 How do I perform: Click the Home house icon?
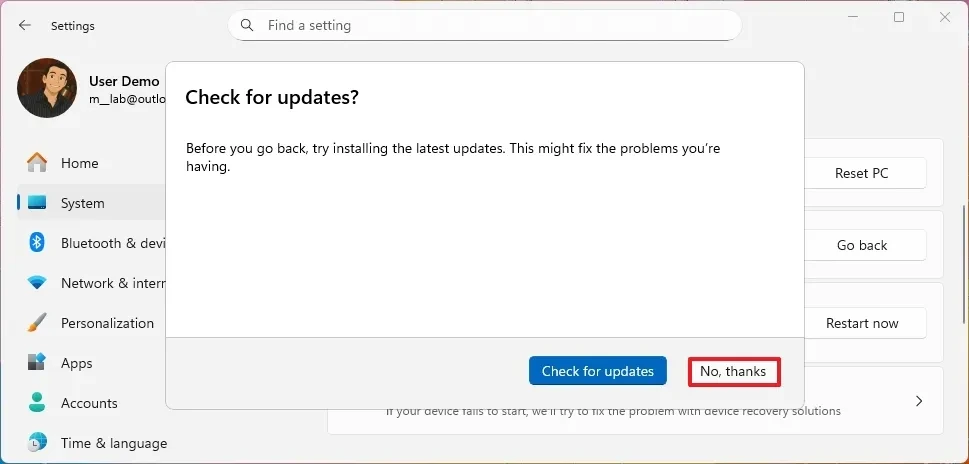(37, 163)
